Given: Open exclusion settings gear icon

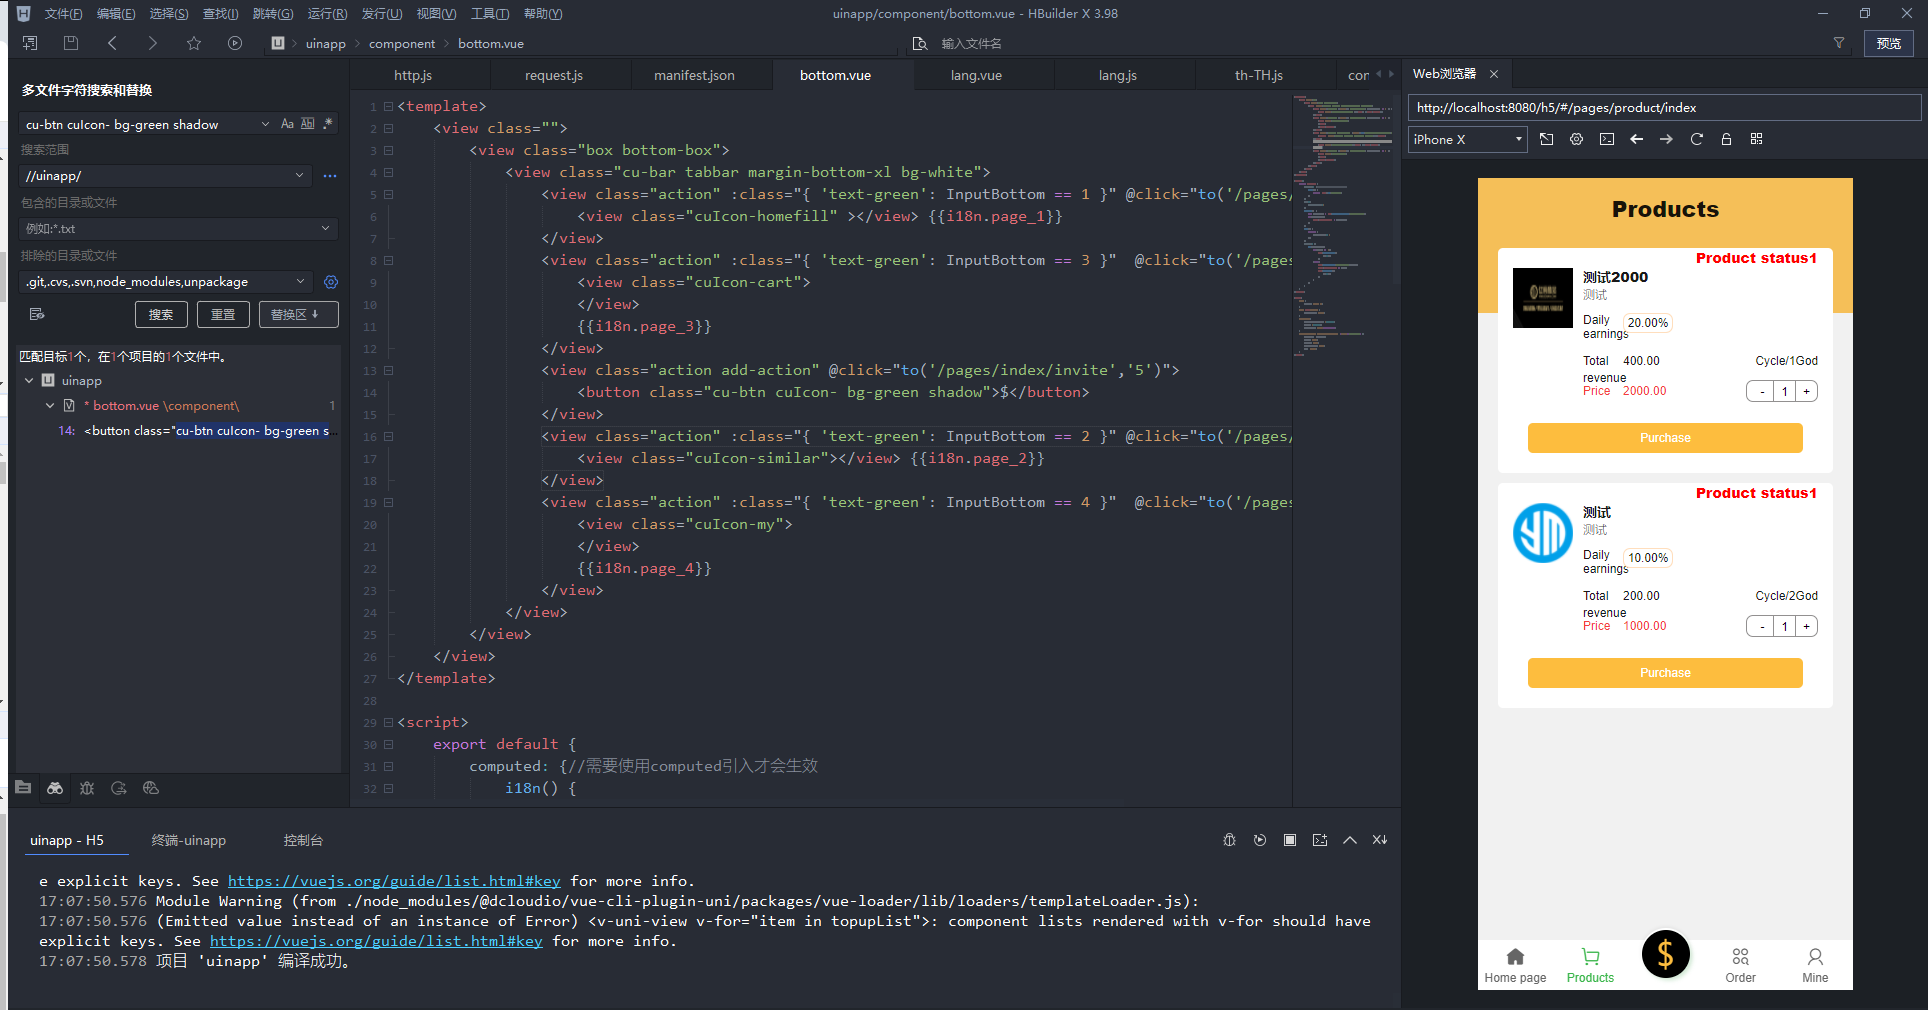Looking at the screenshot, I should point(331,282).
